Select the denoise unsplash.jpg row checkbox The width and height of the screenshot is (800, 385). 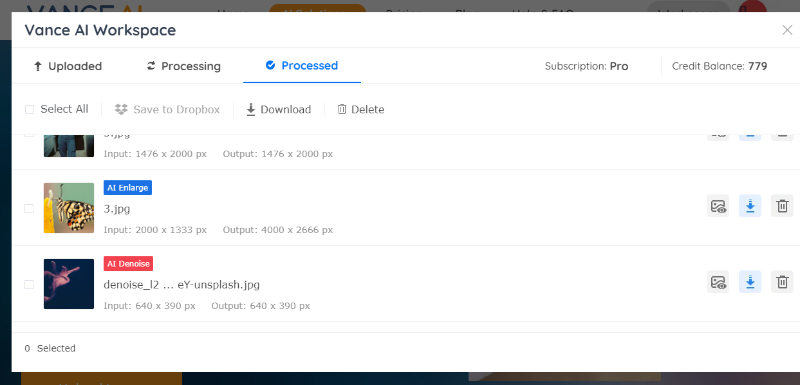click(x=29, y=284)
